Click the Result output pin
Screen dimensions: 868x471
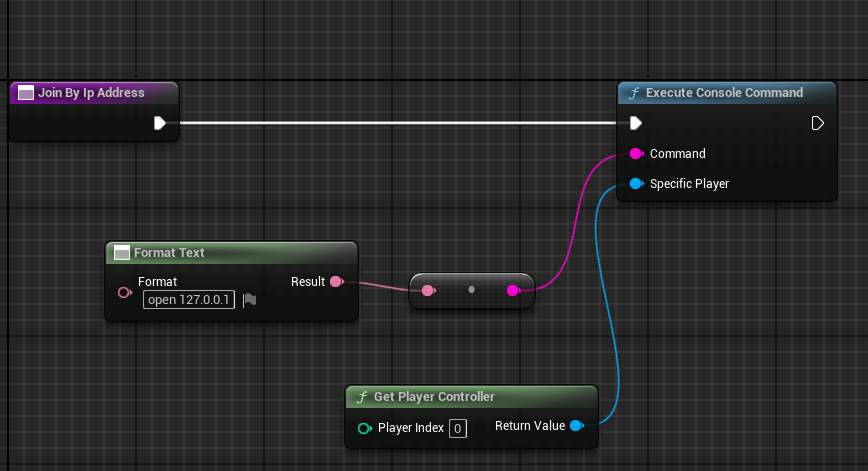click(337, 282)
